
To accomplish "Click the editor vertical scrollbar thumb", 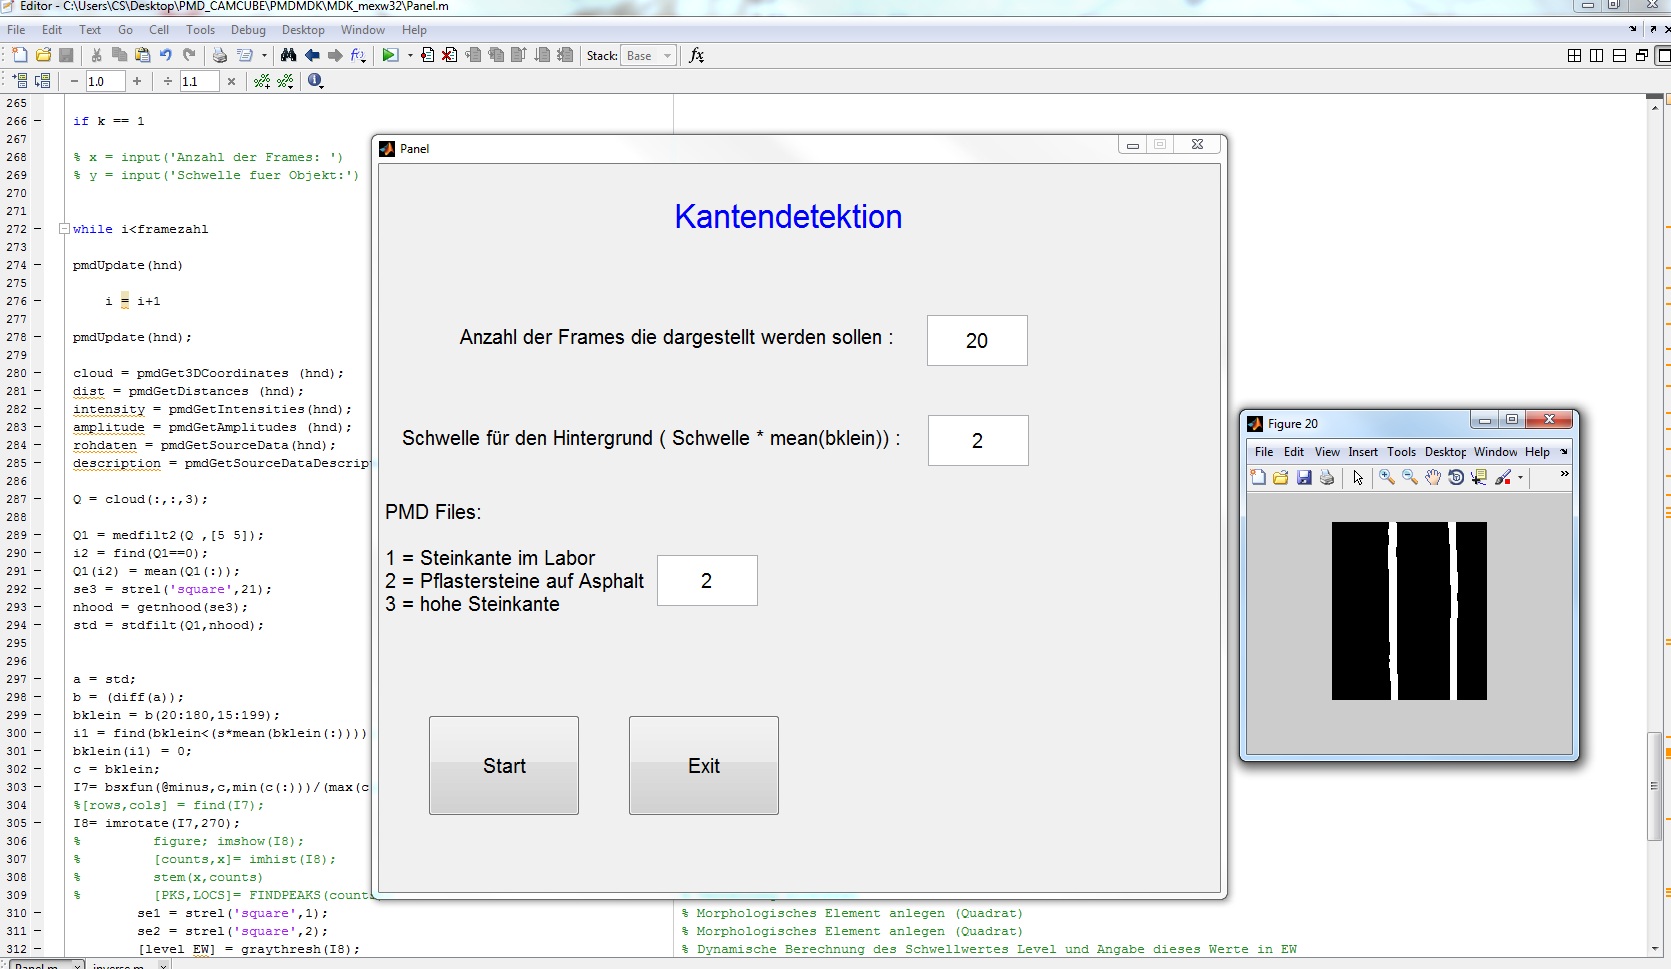I will pos(1654,786).
